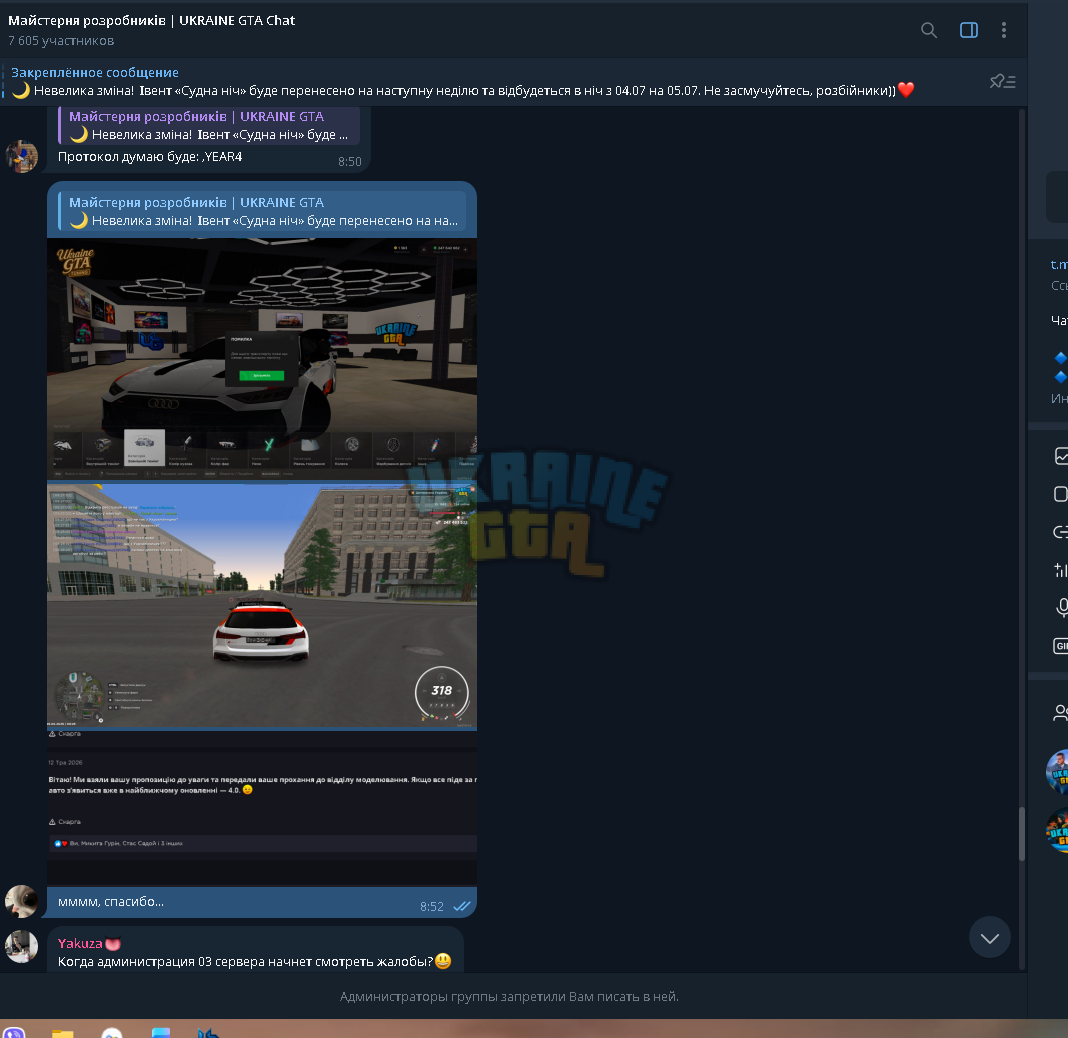Click the 8:50 message timestamp
This screenshot has width=1068, height=1038.
coord(349,161)
